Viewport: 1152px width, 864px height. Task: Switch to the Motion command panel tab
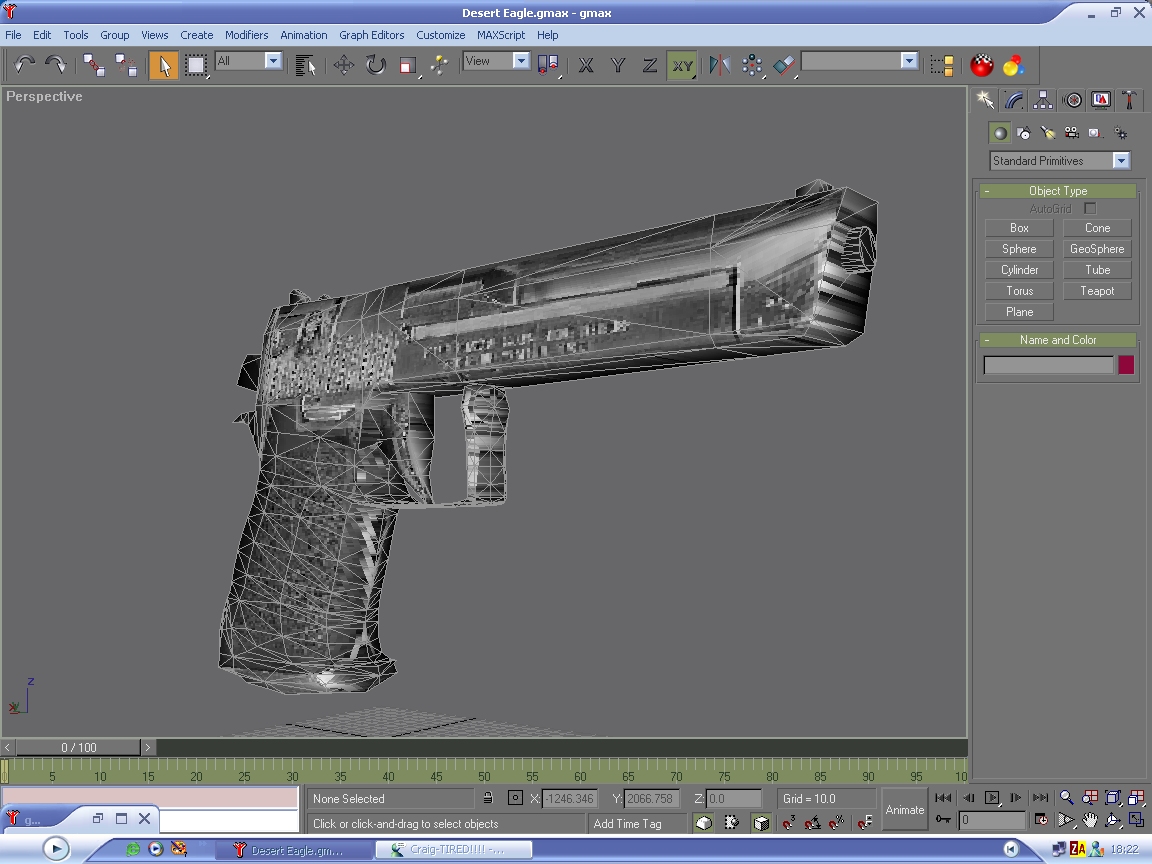point(1072,100)
